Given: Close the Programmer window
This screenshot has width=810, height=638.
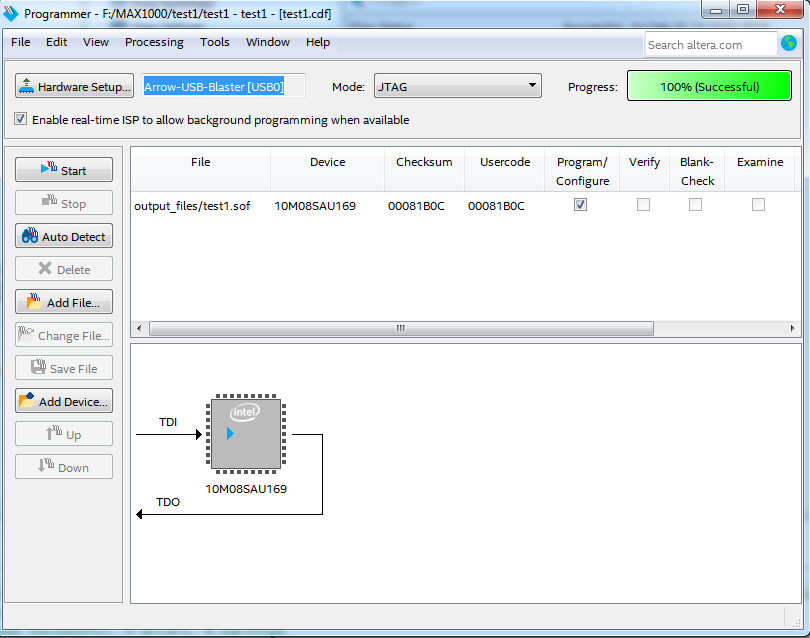Looking at the screenshot, I should 781,9.
